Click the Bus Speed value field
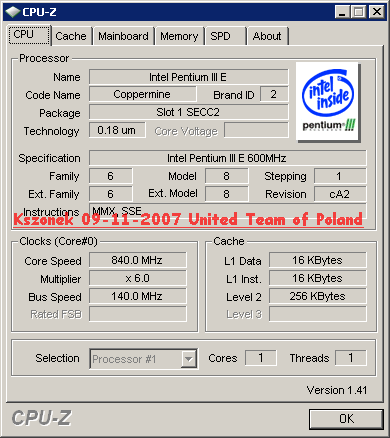This screenshot has height=438, width=390. [138, 296]
